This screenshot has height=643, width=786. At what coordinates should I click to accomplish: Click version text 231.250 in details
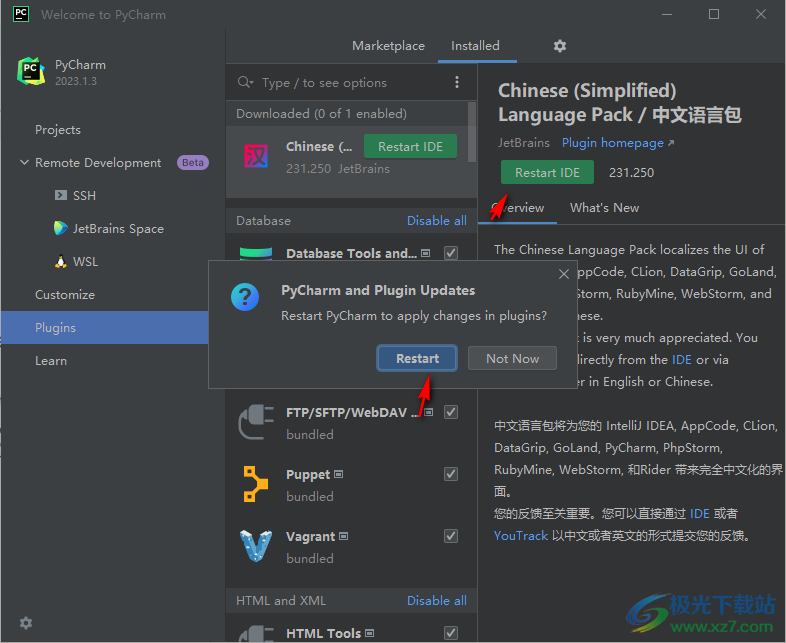pos(631,173)
